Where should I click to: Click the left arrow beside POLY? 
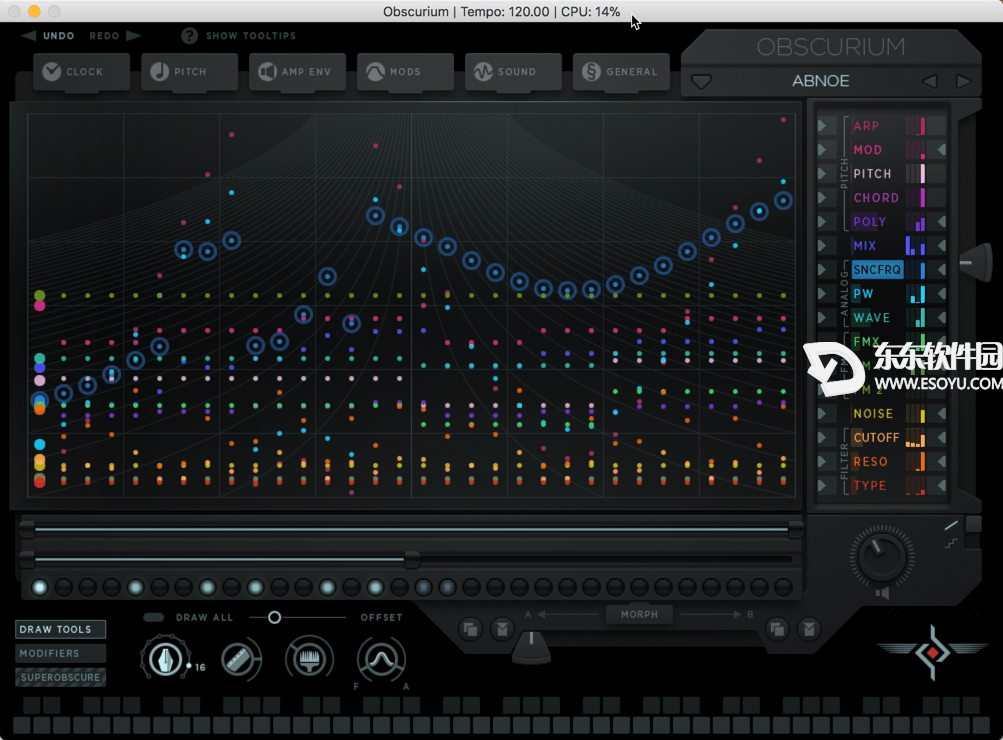pos(942,222)
